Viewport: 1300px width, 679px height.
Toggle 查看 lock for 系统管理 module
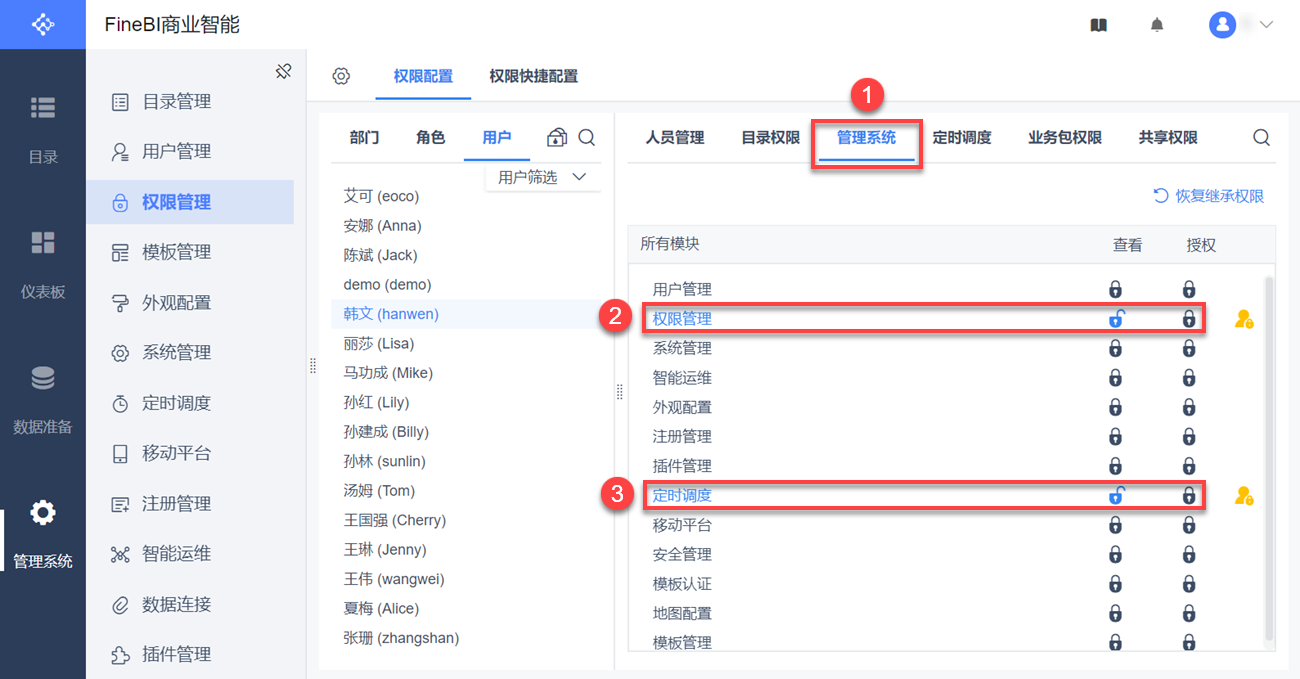(x=1116, y=349)
